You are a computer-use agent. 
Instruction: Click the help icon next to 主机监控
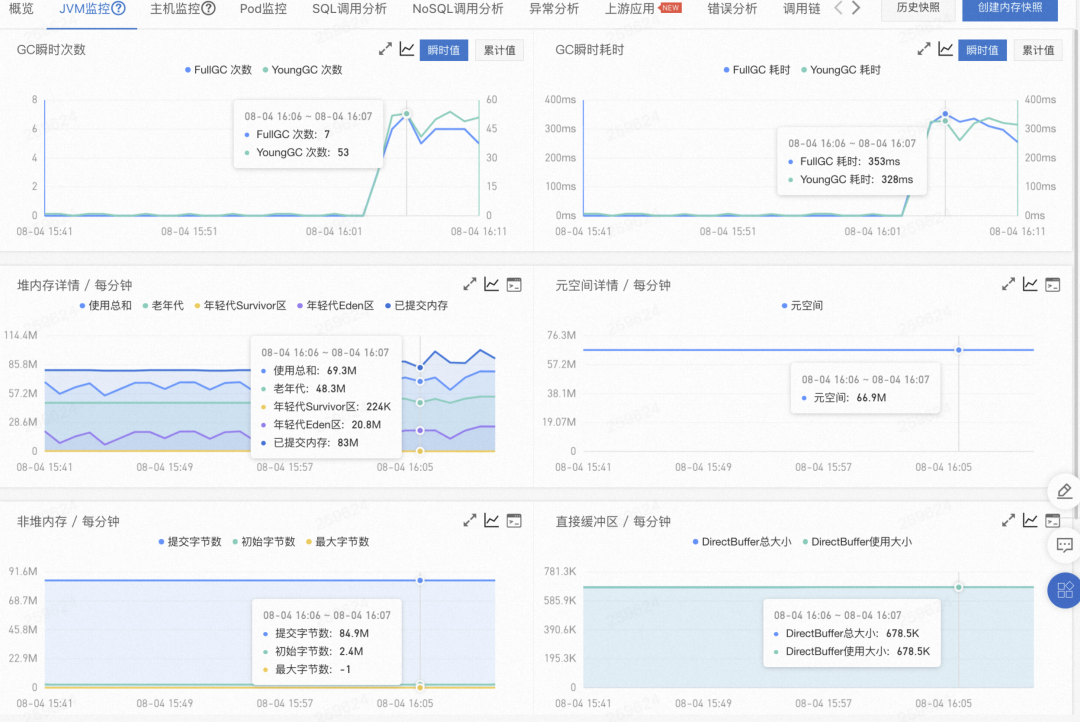coord(209,9)
